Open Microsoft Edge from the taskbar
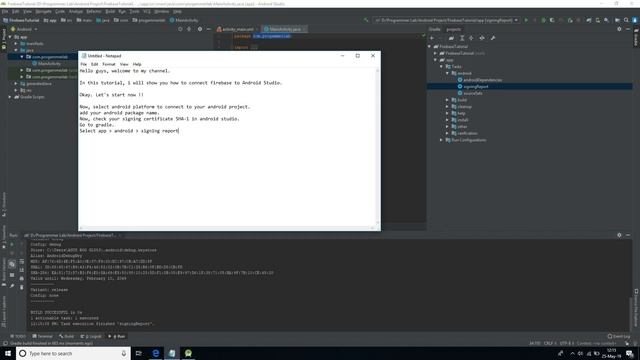This screenshot has width=640, height=360. click(156, 353)
